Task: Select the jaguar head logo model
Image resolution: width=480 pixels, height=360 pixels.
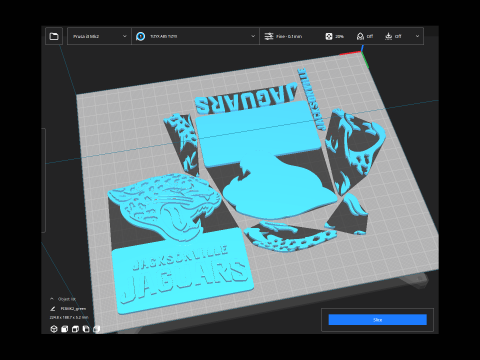Action: click(x=167, y=207)
